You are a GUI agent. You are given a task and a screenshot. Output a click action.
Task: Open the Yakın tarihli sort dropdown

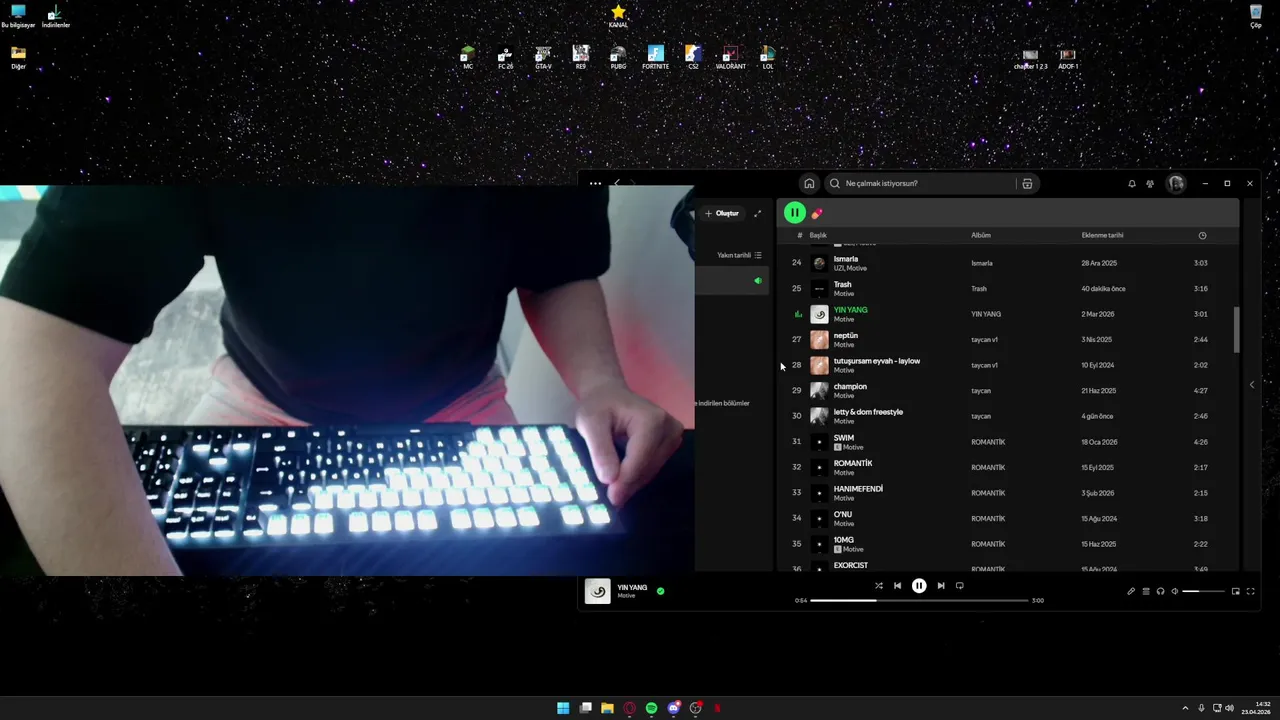pos(740,255)
